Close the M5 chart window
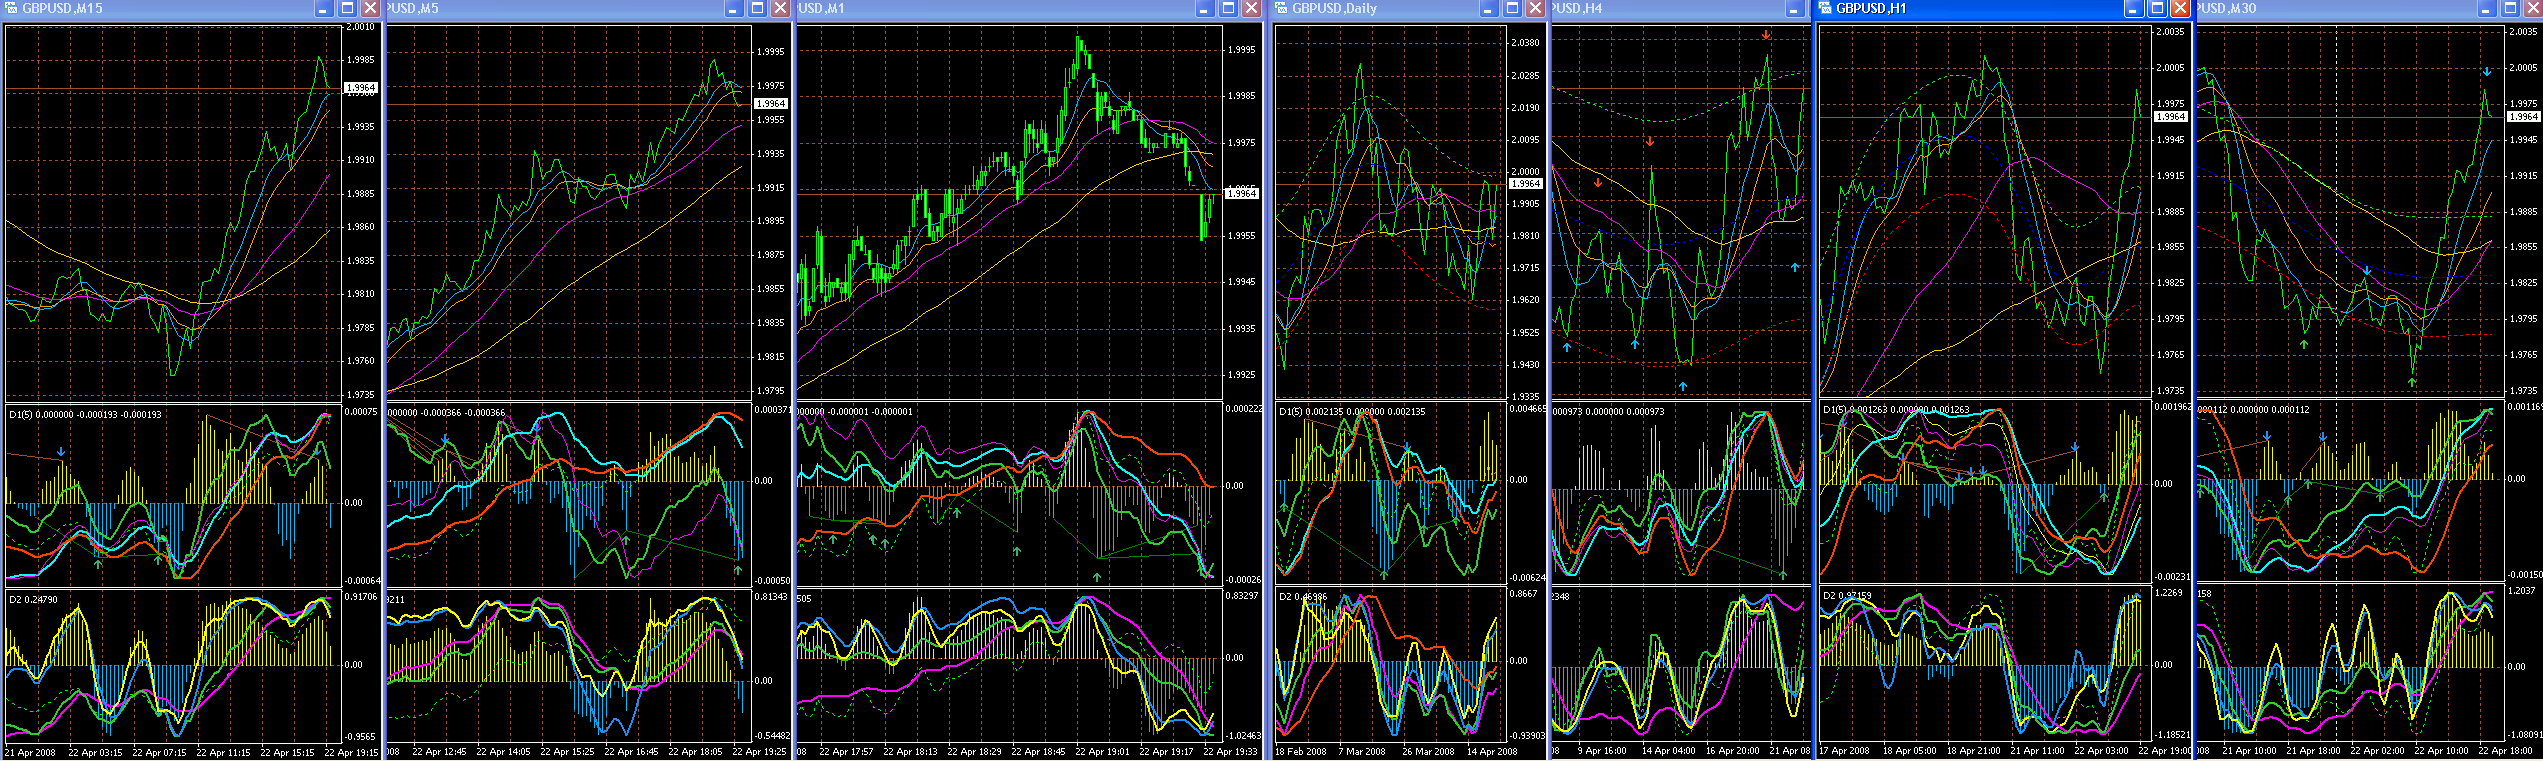Image resolution: width=2543 pixels, height=761 pixels. pyautogui.click(x=780, y=8)
